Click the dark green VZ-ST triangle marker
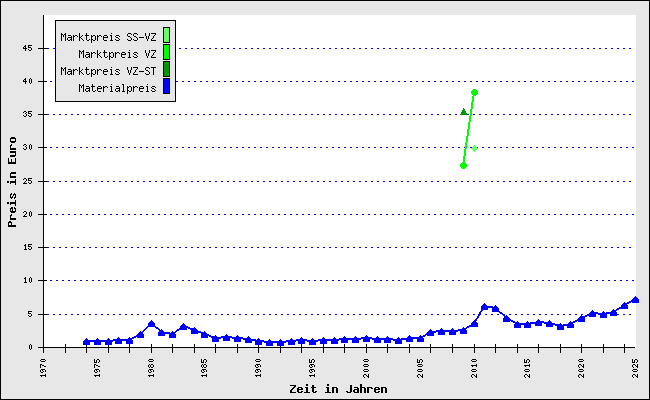The image size is (650, 400). click(x=464, y=112)
